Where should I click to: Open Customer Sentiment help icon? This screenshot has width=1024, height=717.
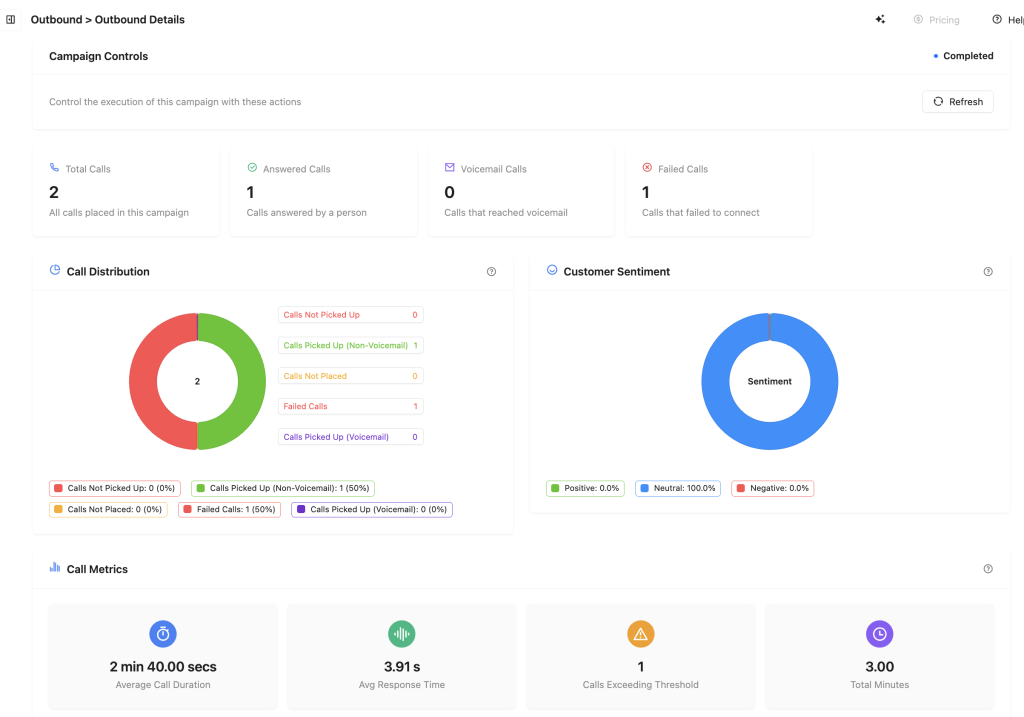(988, 272)
